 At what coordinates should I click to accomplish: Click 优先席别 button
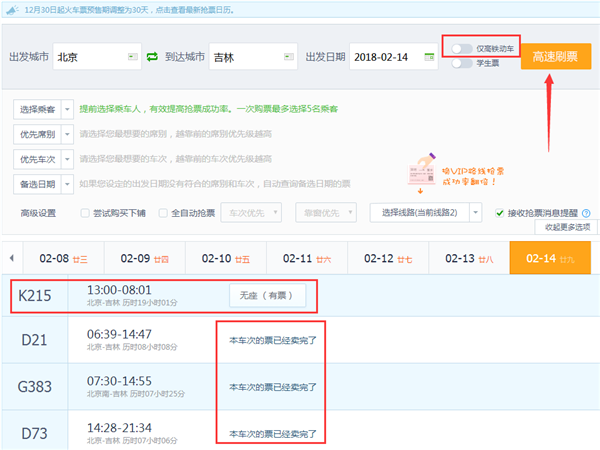pos(38,135)
